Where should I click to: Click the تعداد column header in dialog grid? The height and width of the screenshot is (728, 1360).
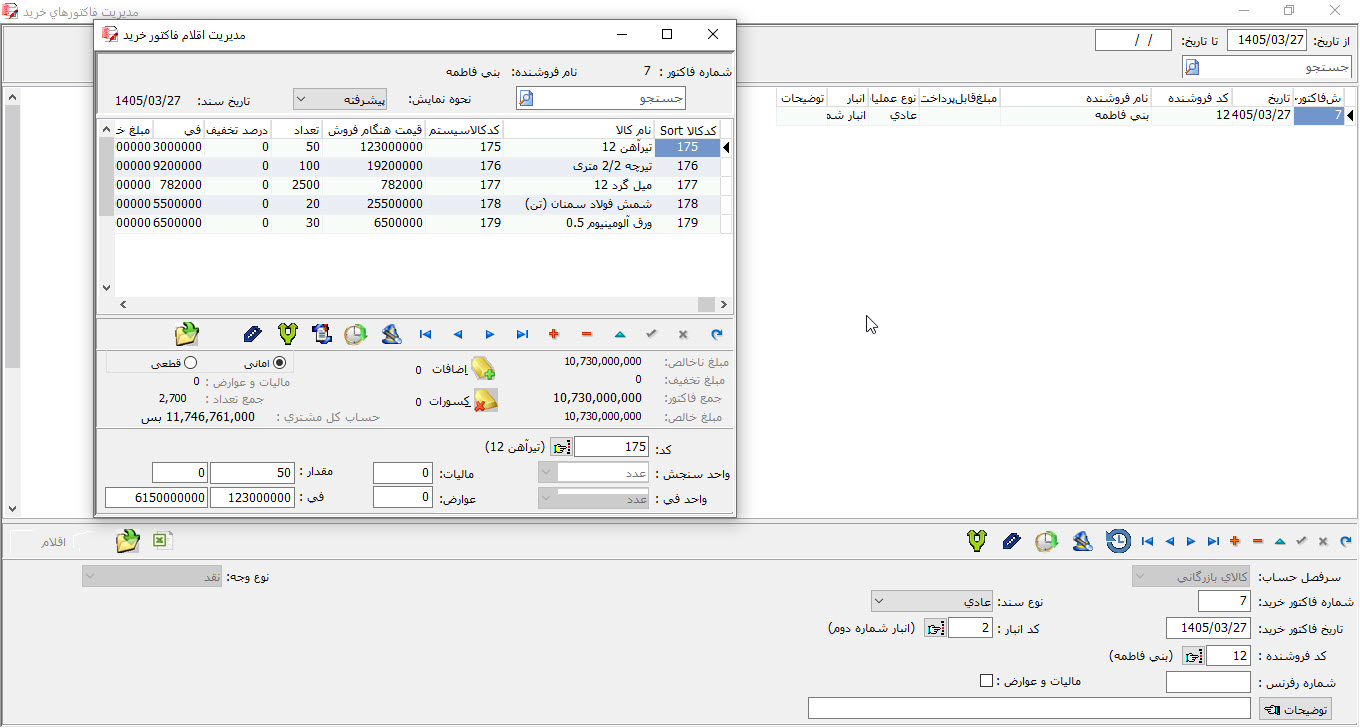(296, 130)
